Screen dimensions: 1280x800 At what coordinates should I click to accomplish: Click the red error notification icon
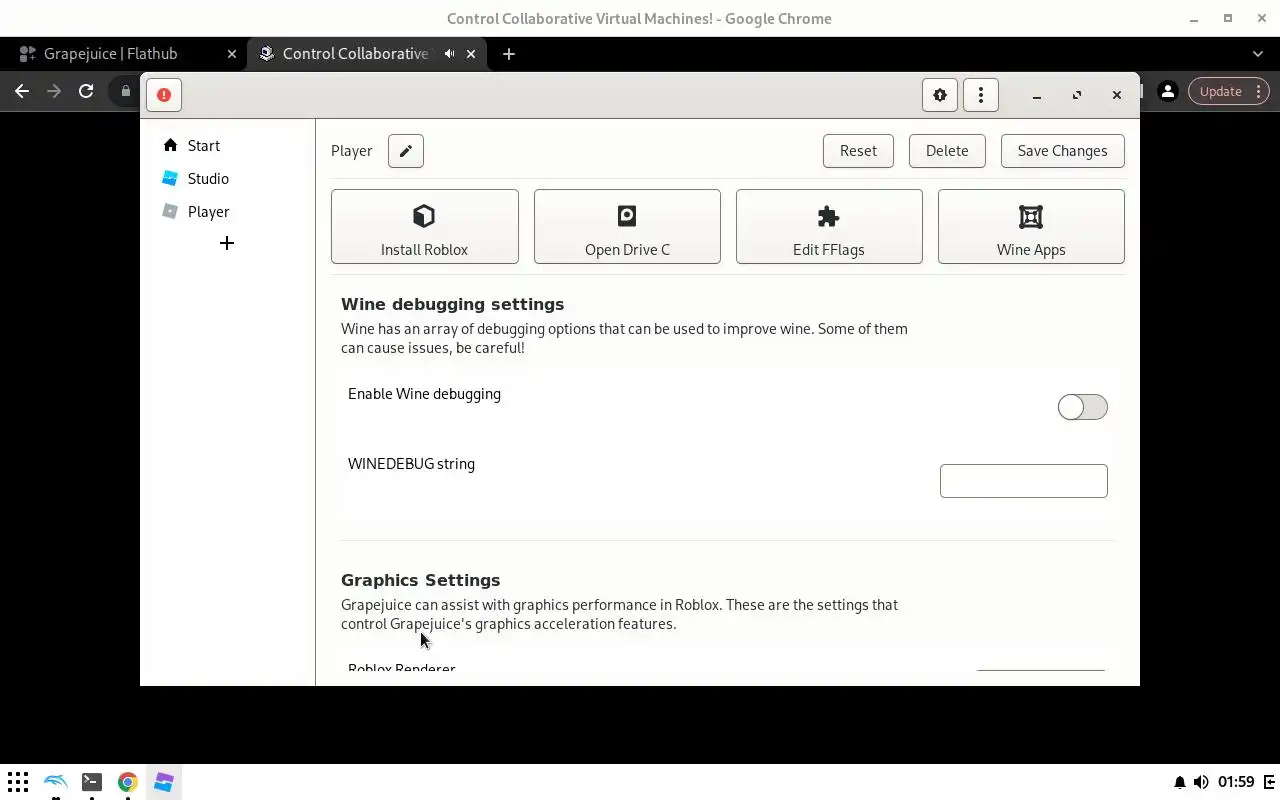click(164, 95)
